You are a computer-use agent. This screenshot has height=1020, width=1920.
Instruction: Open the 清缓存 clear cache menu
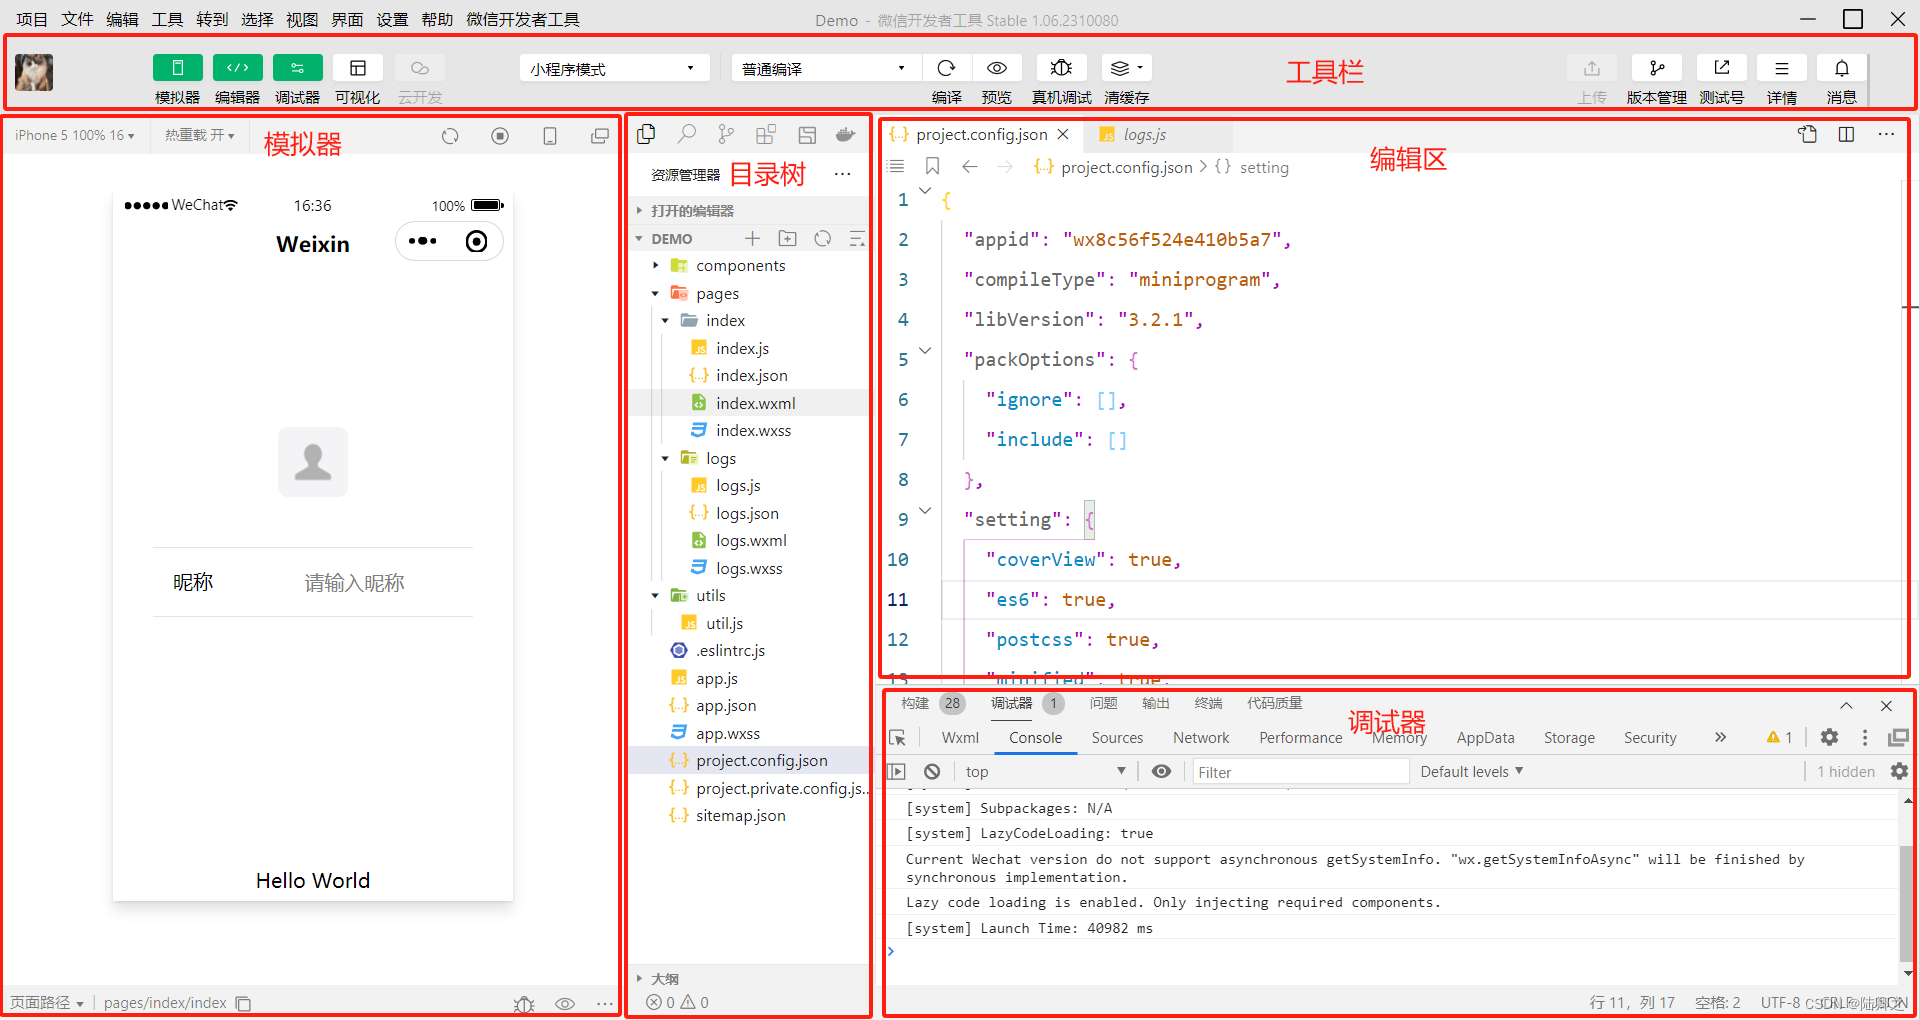[x=1126, y=68]
